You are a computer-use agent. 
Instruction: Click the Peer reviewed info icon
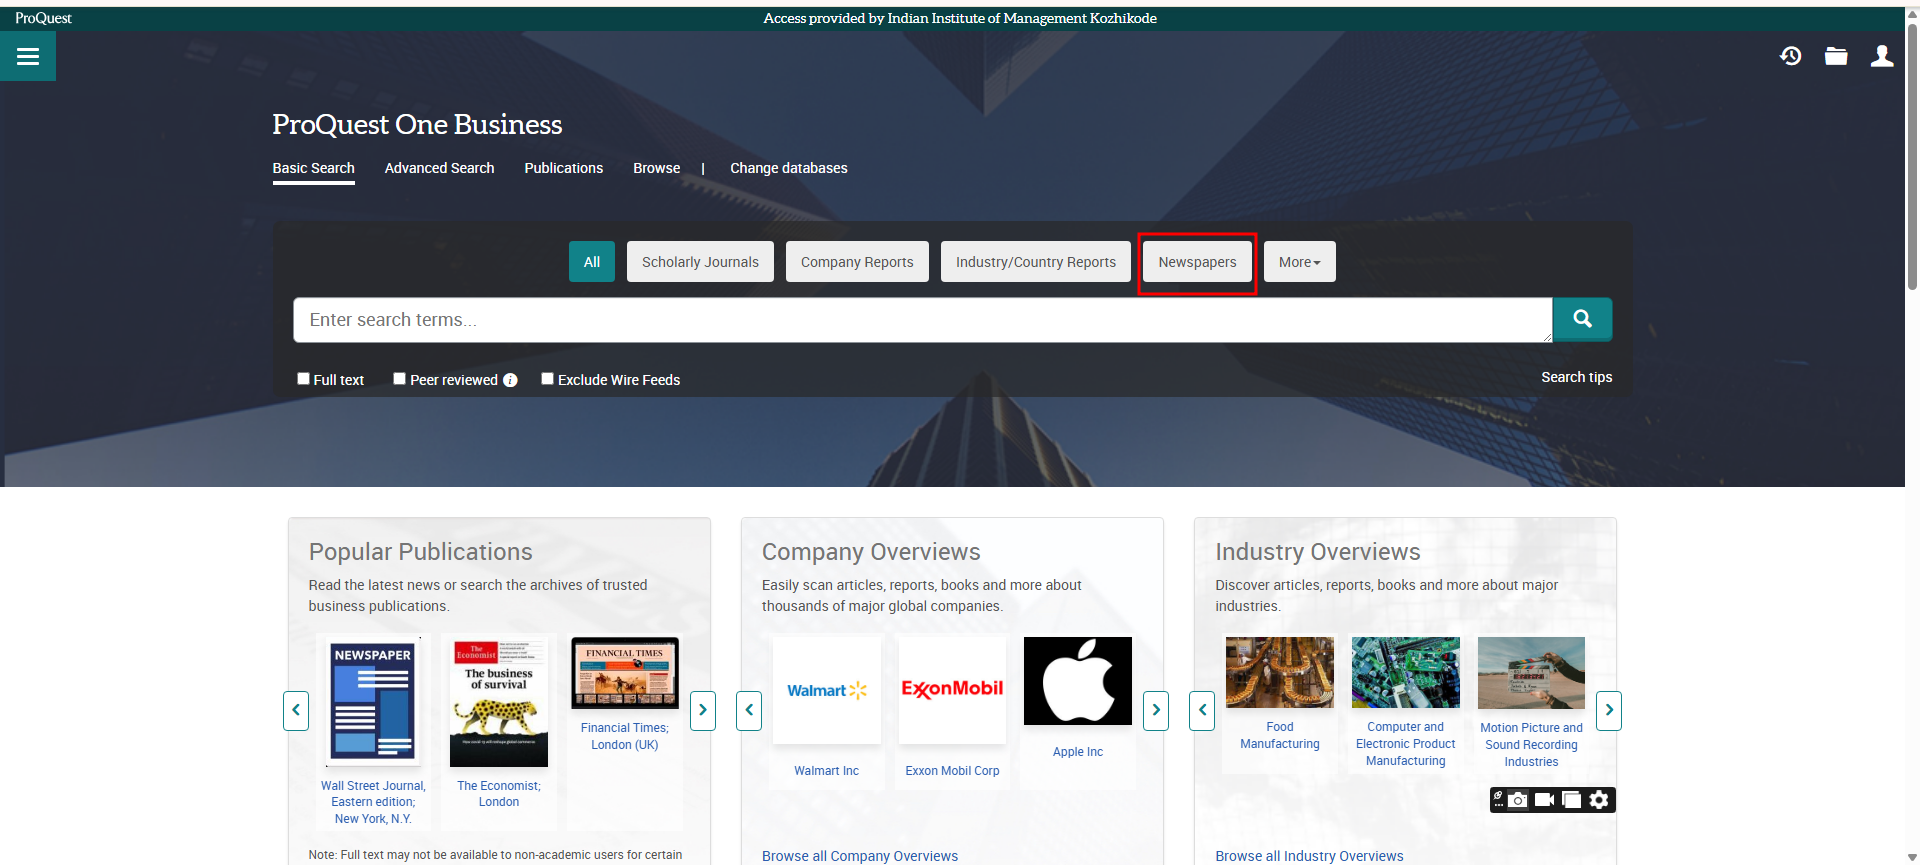[510, 380]
